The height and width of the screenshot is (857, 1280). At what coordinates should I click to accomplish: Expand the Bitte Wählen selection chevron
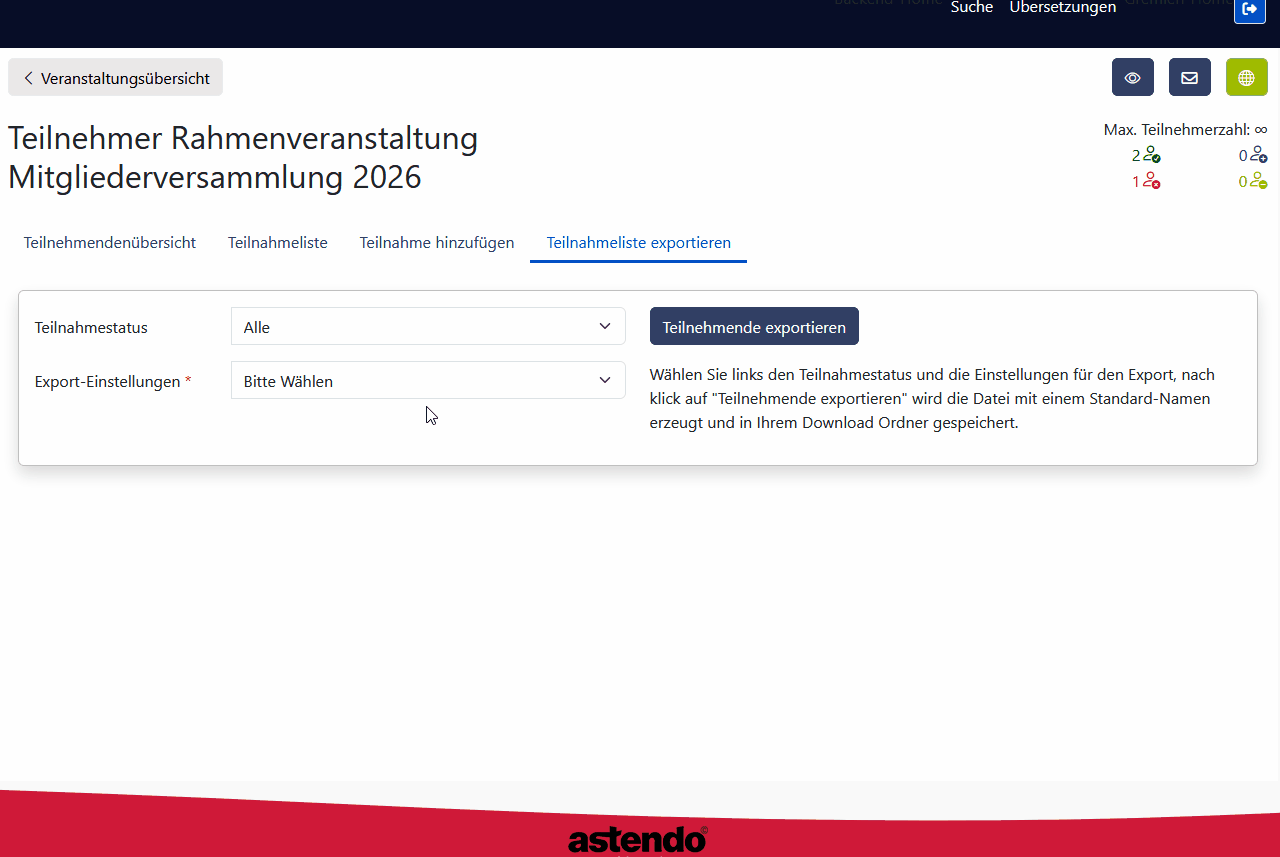coord(605,380)
